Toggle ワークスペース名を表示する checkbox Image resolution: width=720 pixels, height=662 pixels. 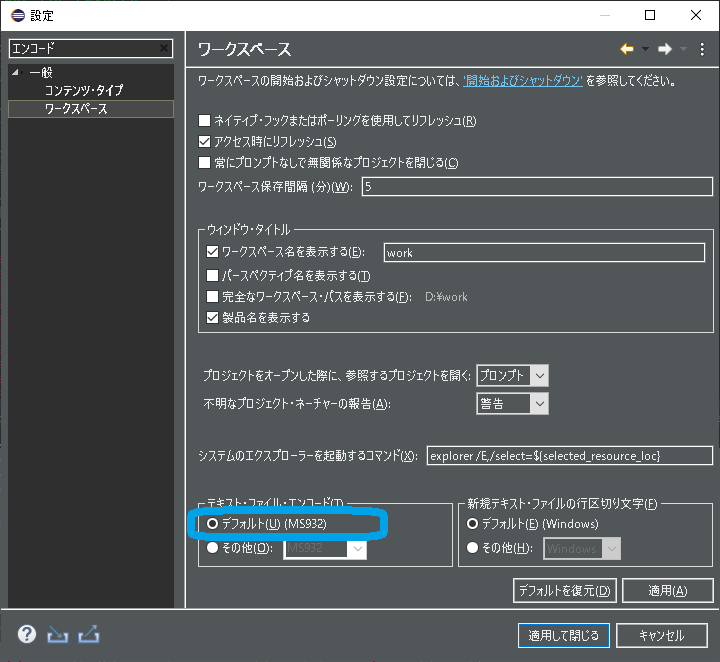tap(212, 252)
